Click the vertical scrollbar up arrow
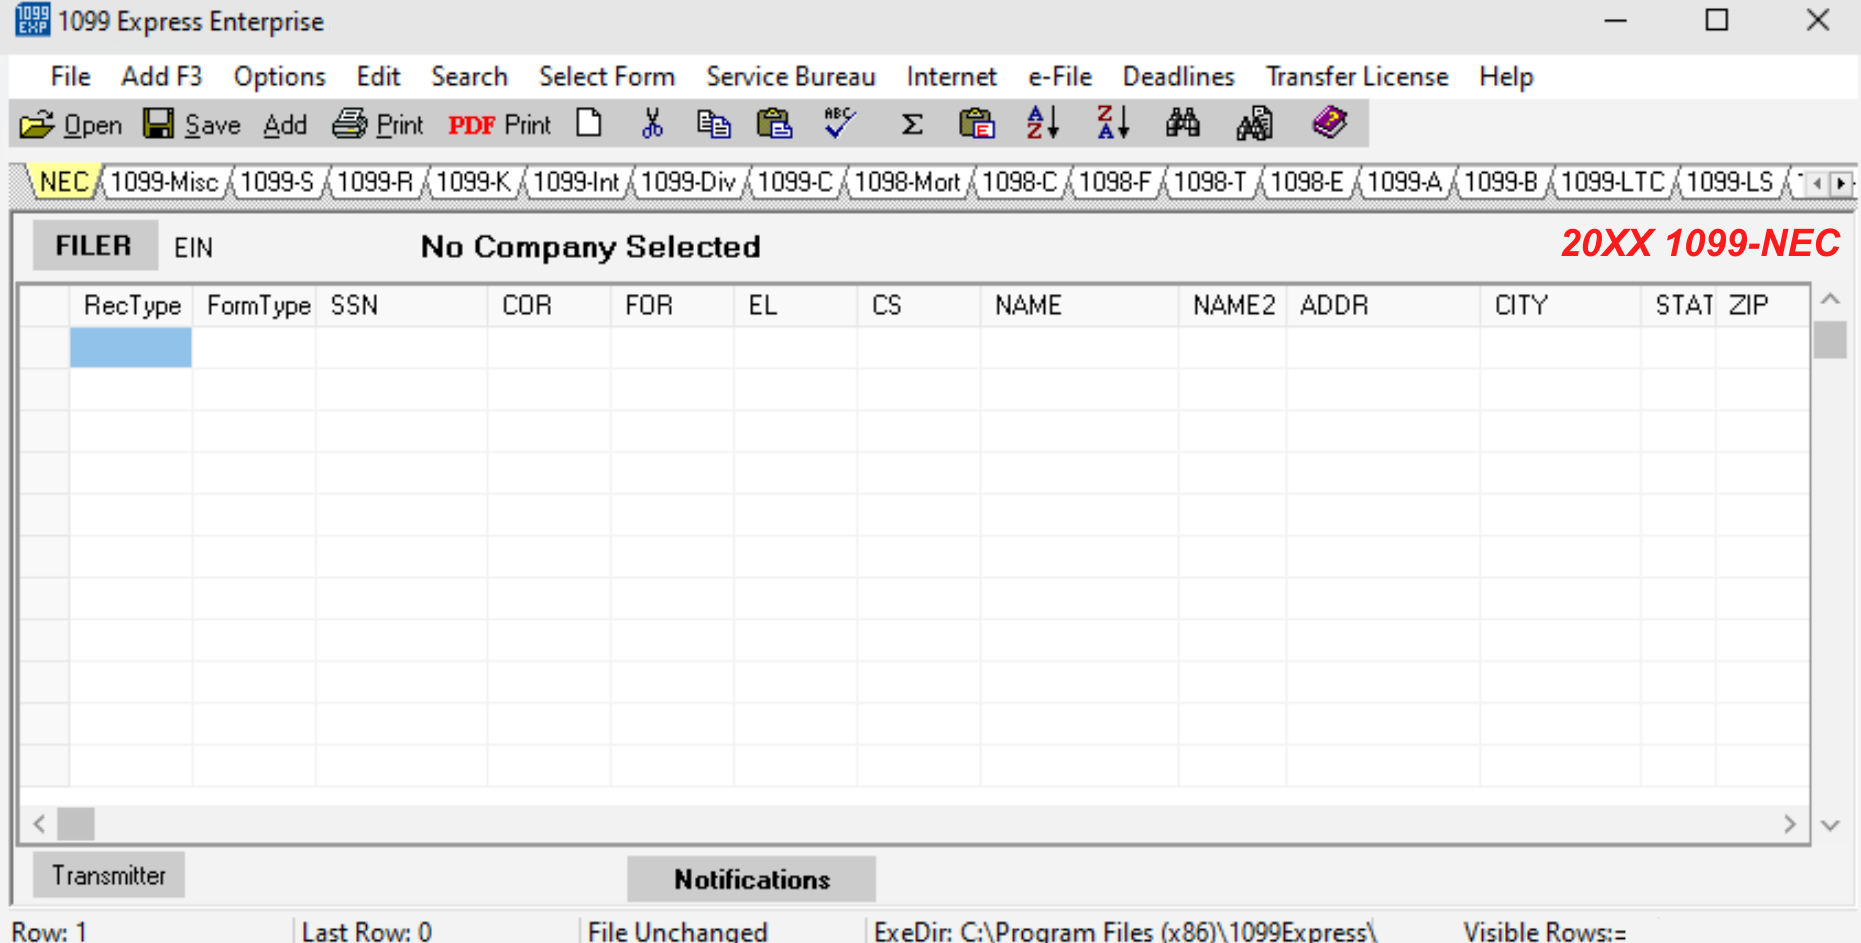Image resolution: width=1861 pixels, height=943 pixels. pos(1830,299)
